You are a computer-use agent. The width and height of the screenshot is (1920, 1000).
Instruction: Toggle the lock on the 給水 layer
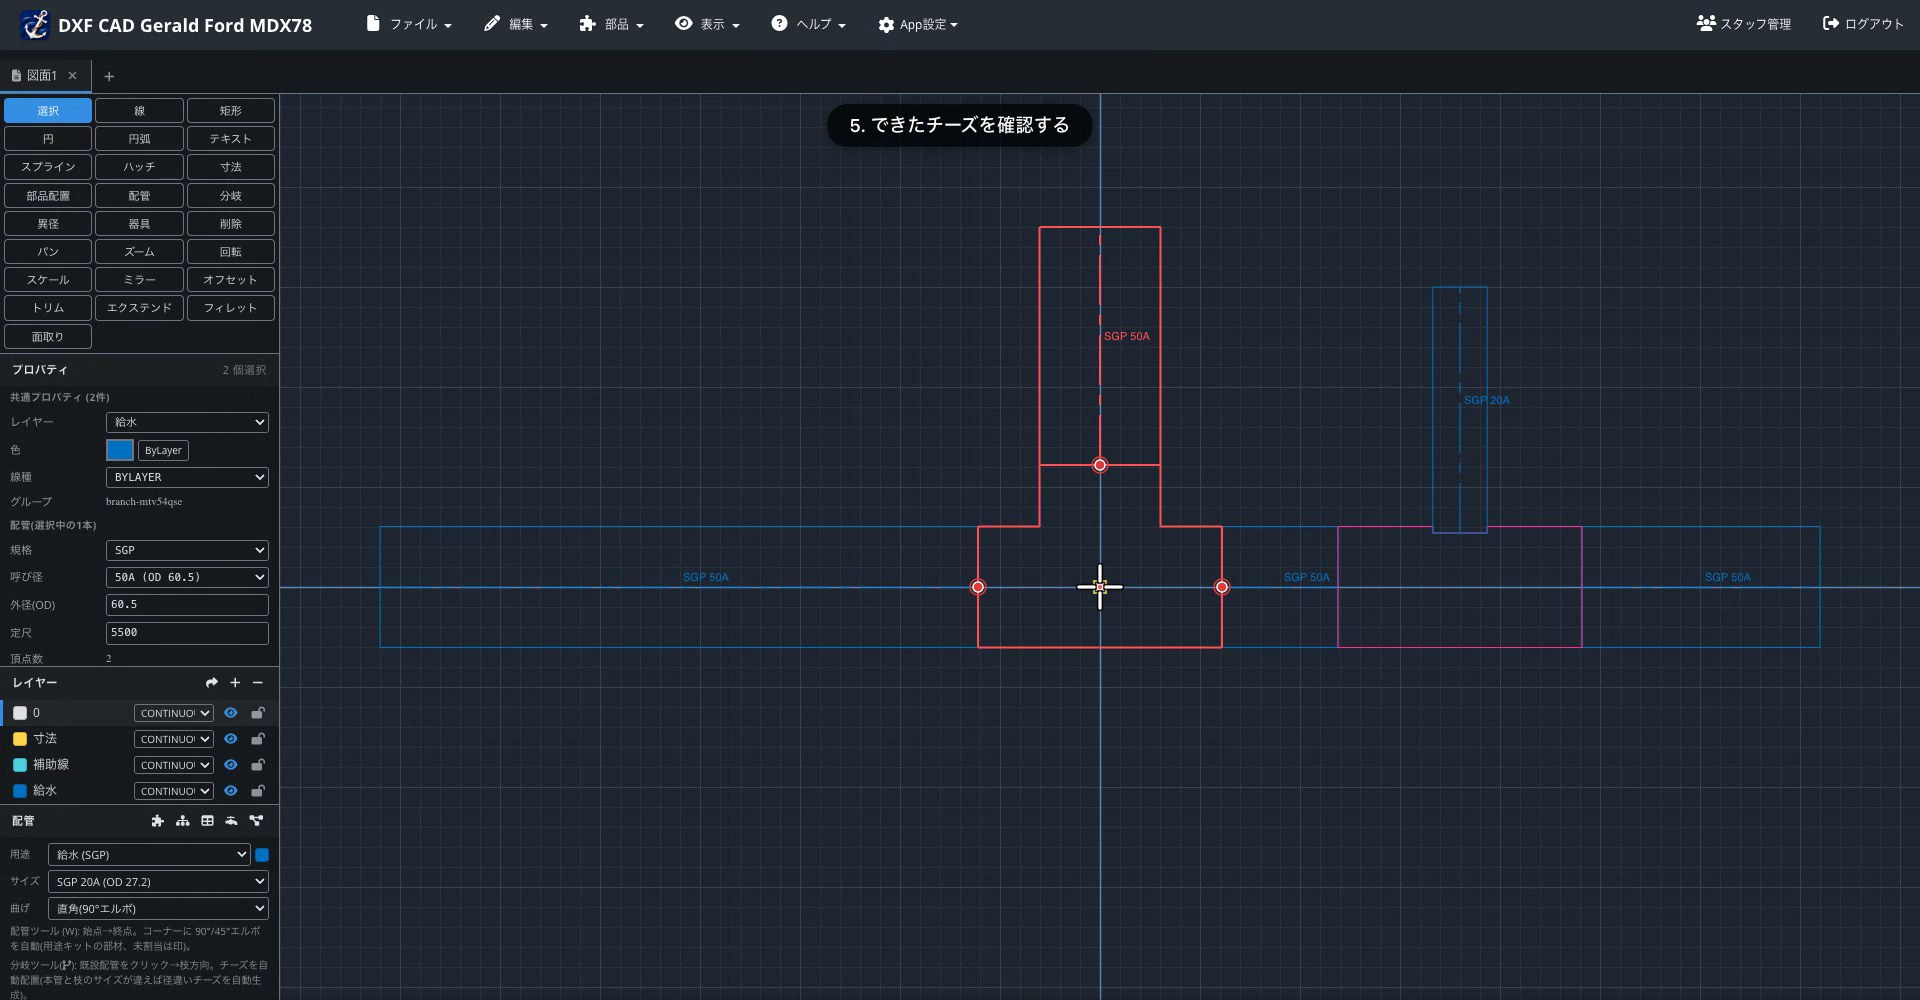(257, 791)
